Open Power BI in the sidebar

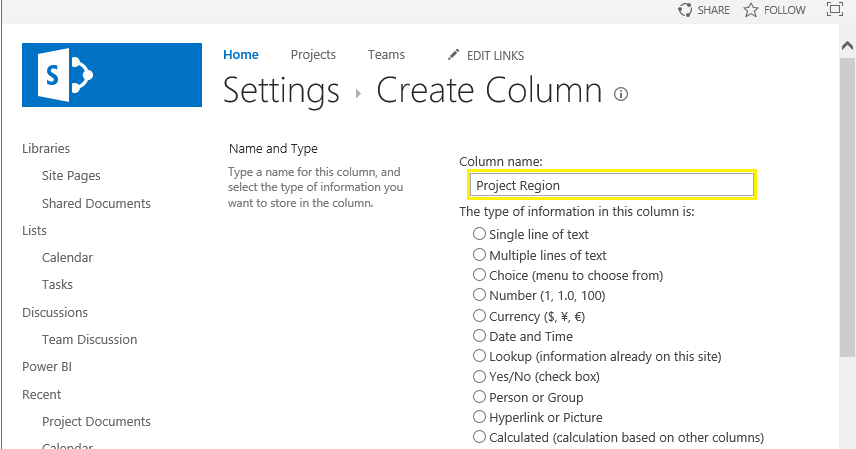[x=47, y=367]
